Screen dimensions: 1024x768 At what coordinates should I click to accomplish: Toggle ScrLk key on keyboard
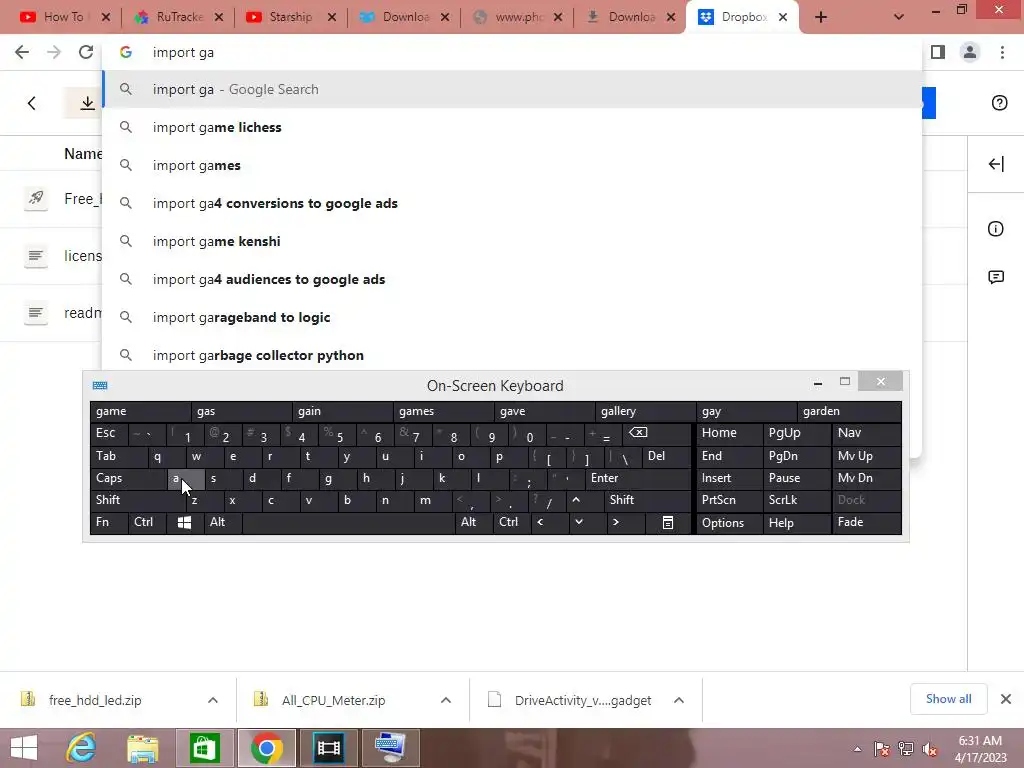[x=797, y=500]
